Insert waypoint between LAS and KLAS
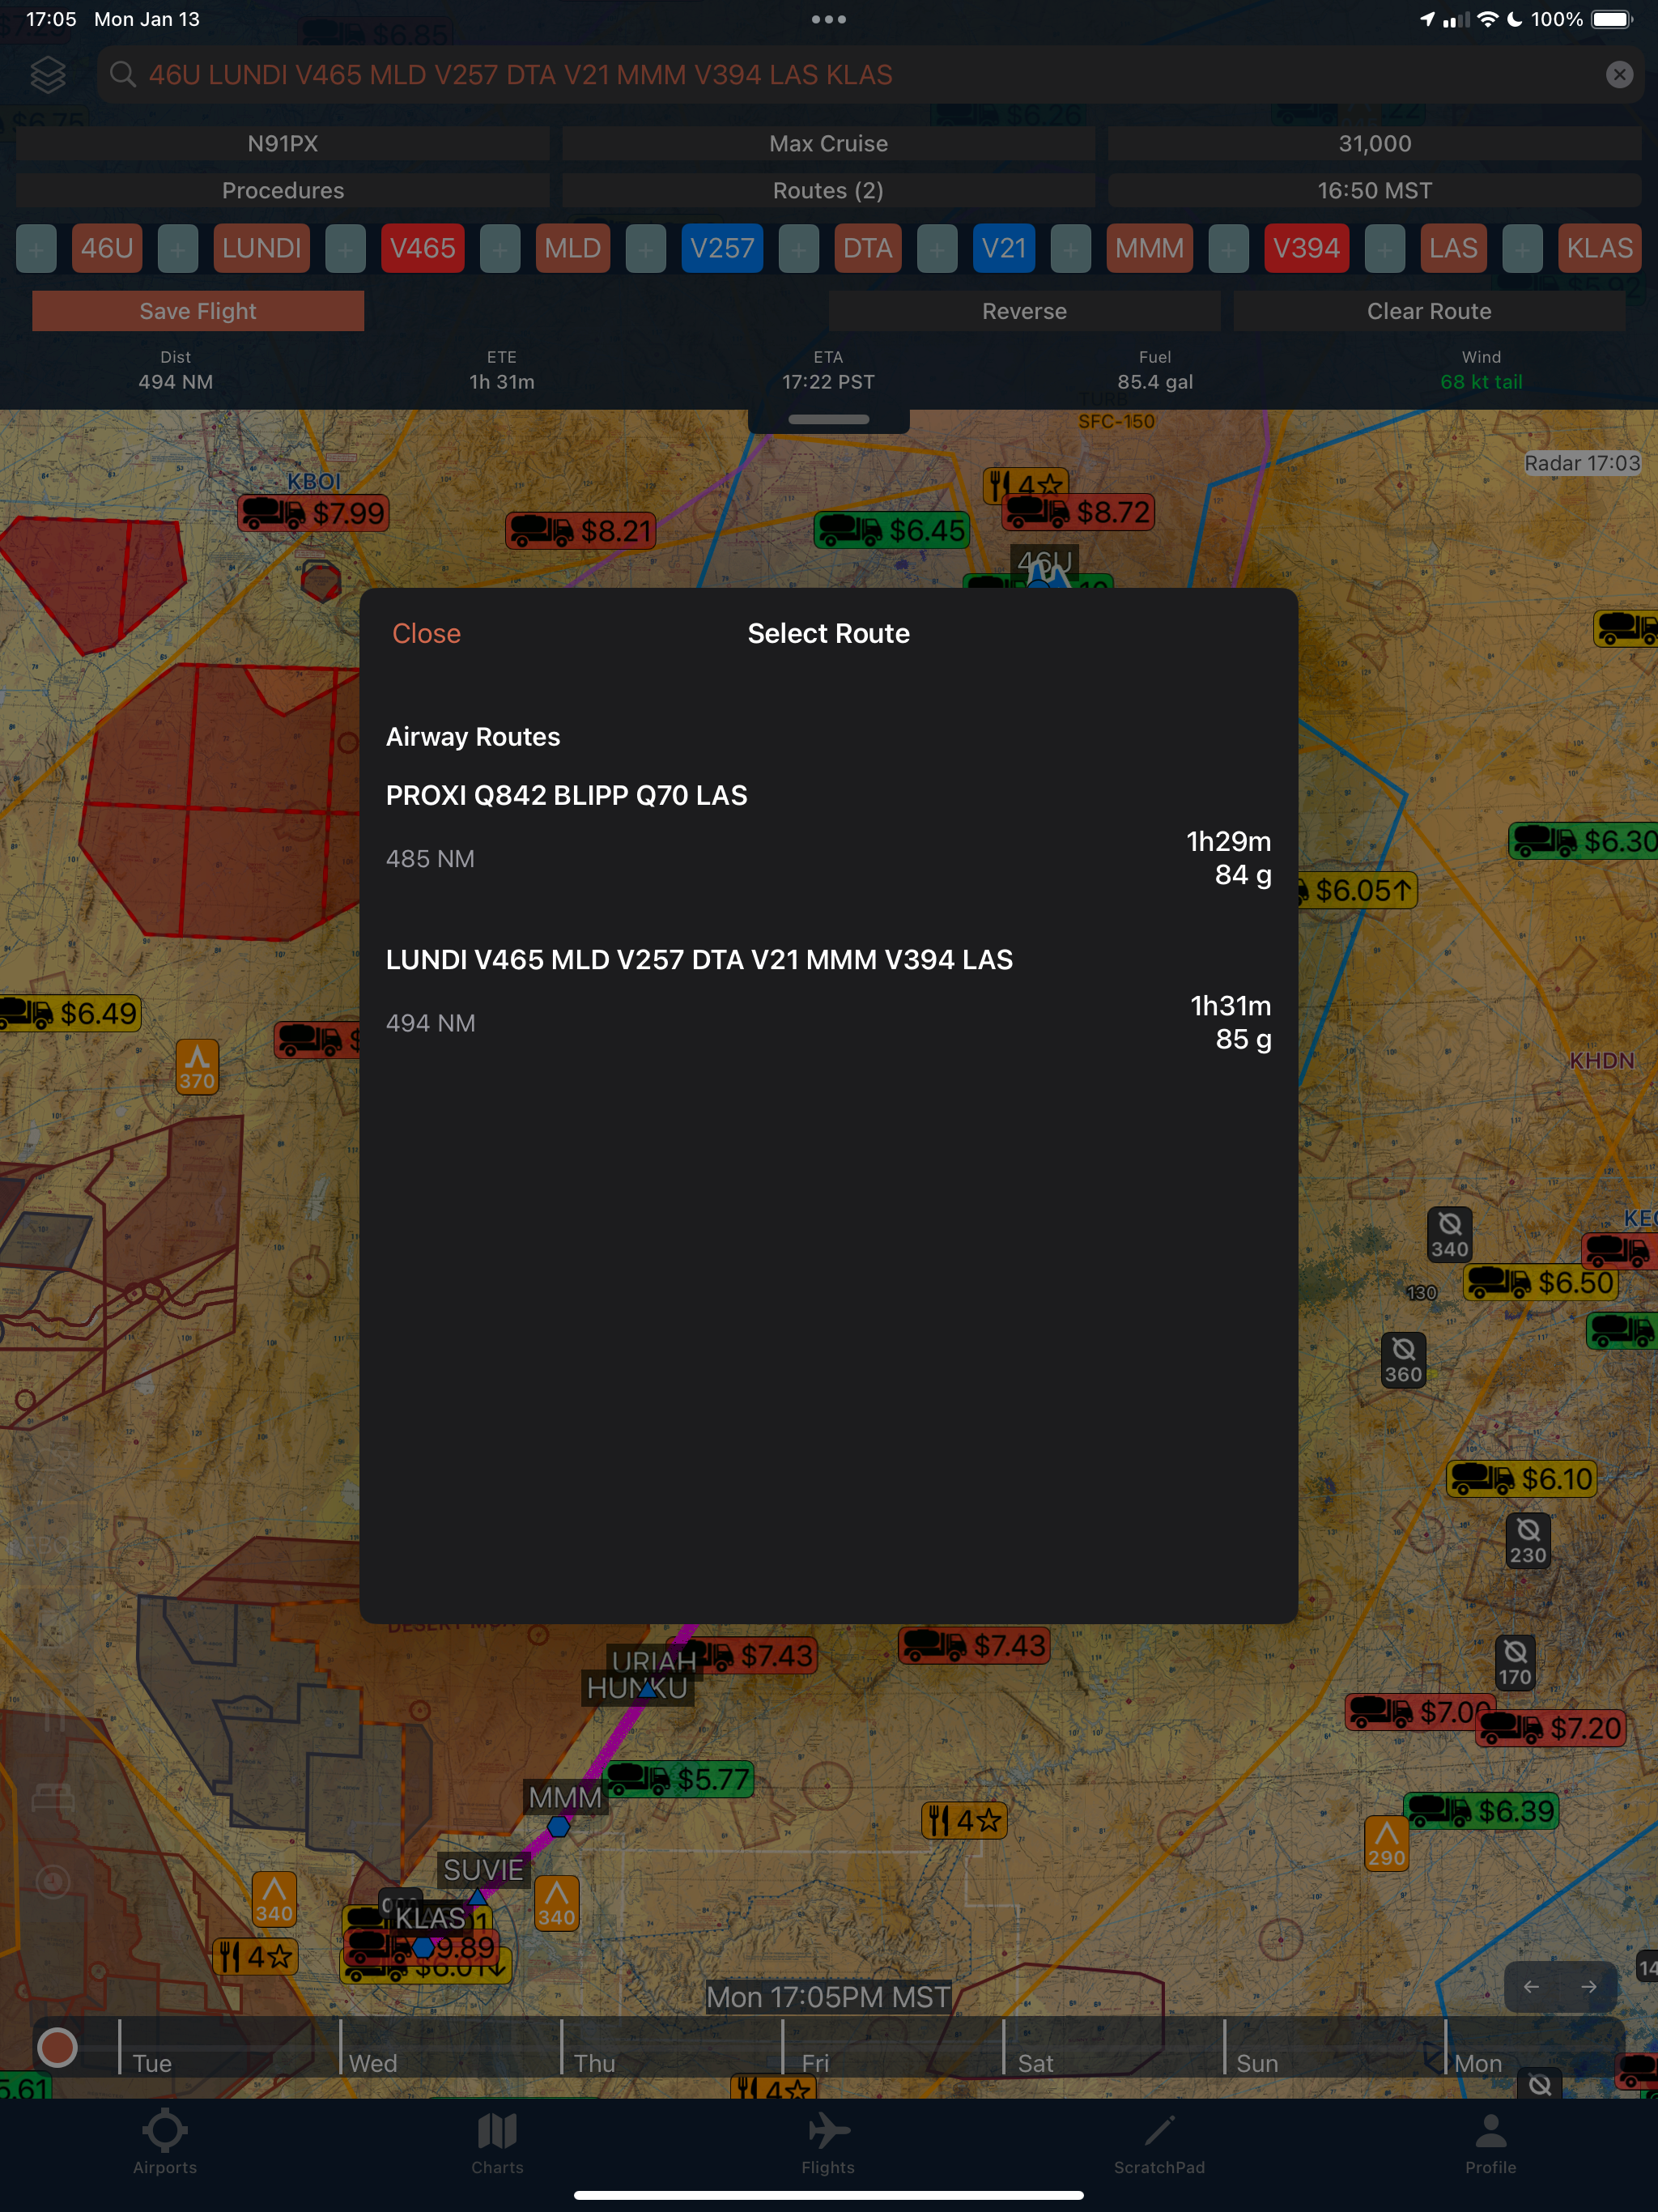This screenshot has width=1658, height=2212. point(1522,249)
